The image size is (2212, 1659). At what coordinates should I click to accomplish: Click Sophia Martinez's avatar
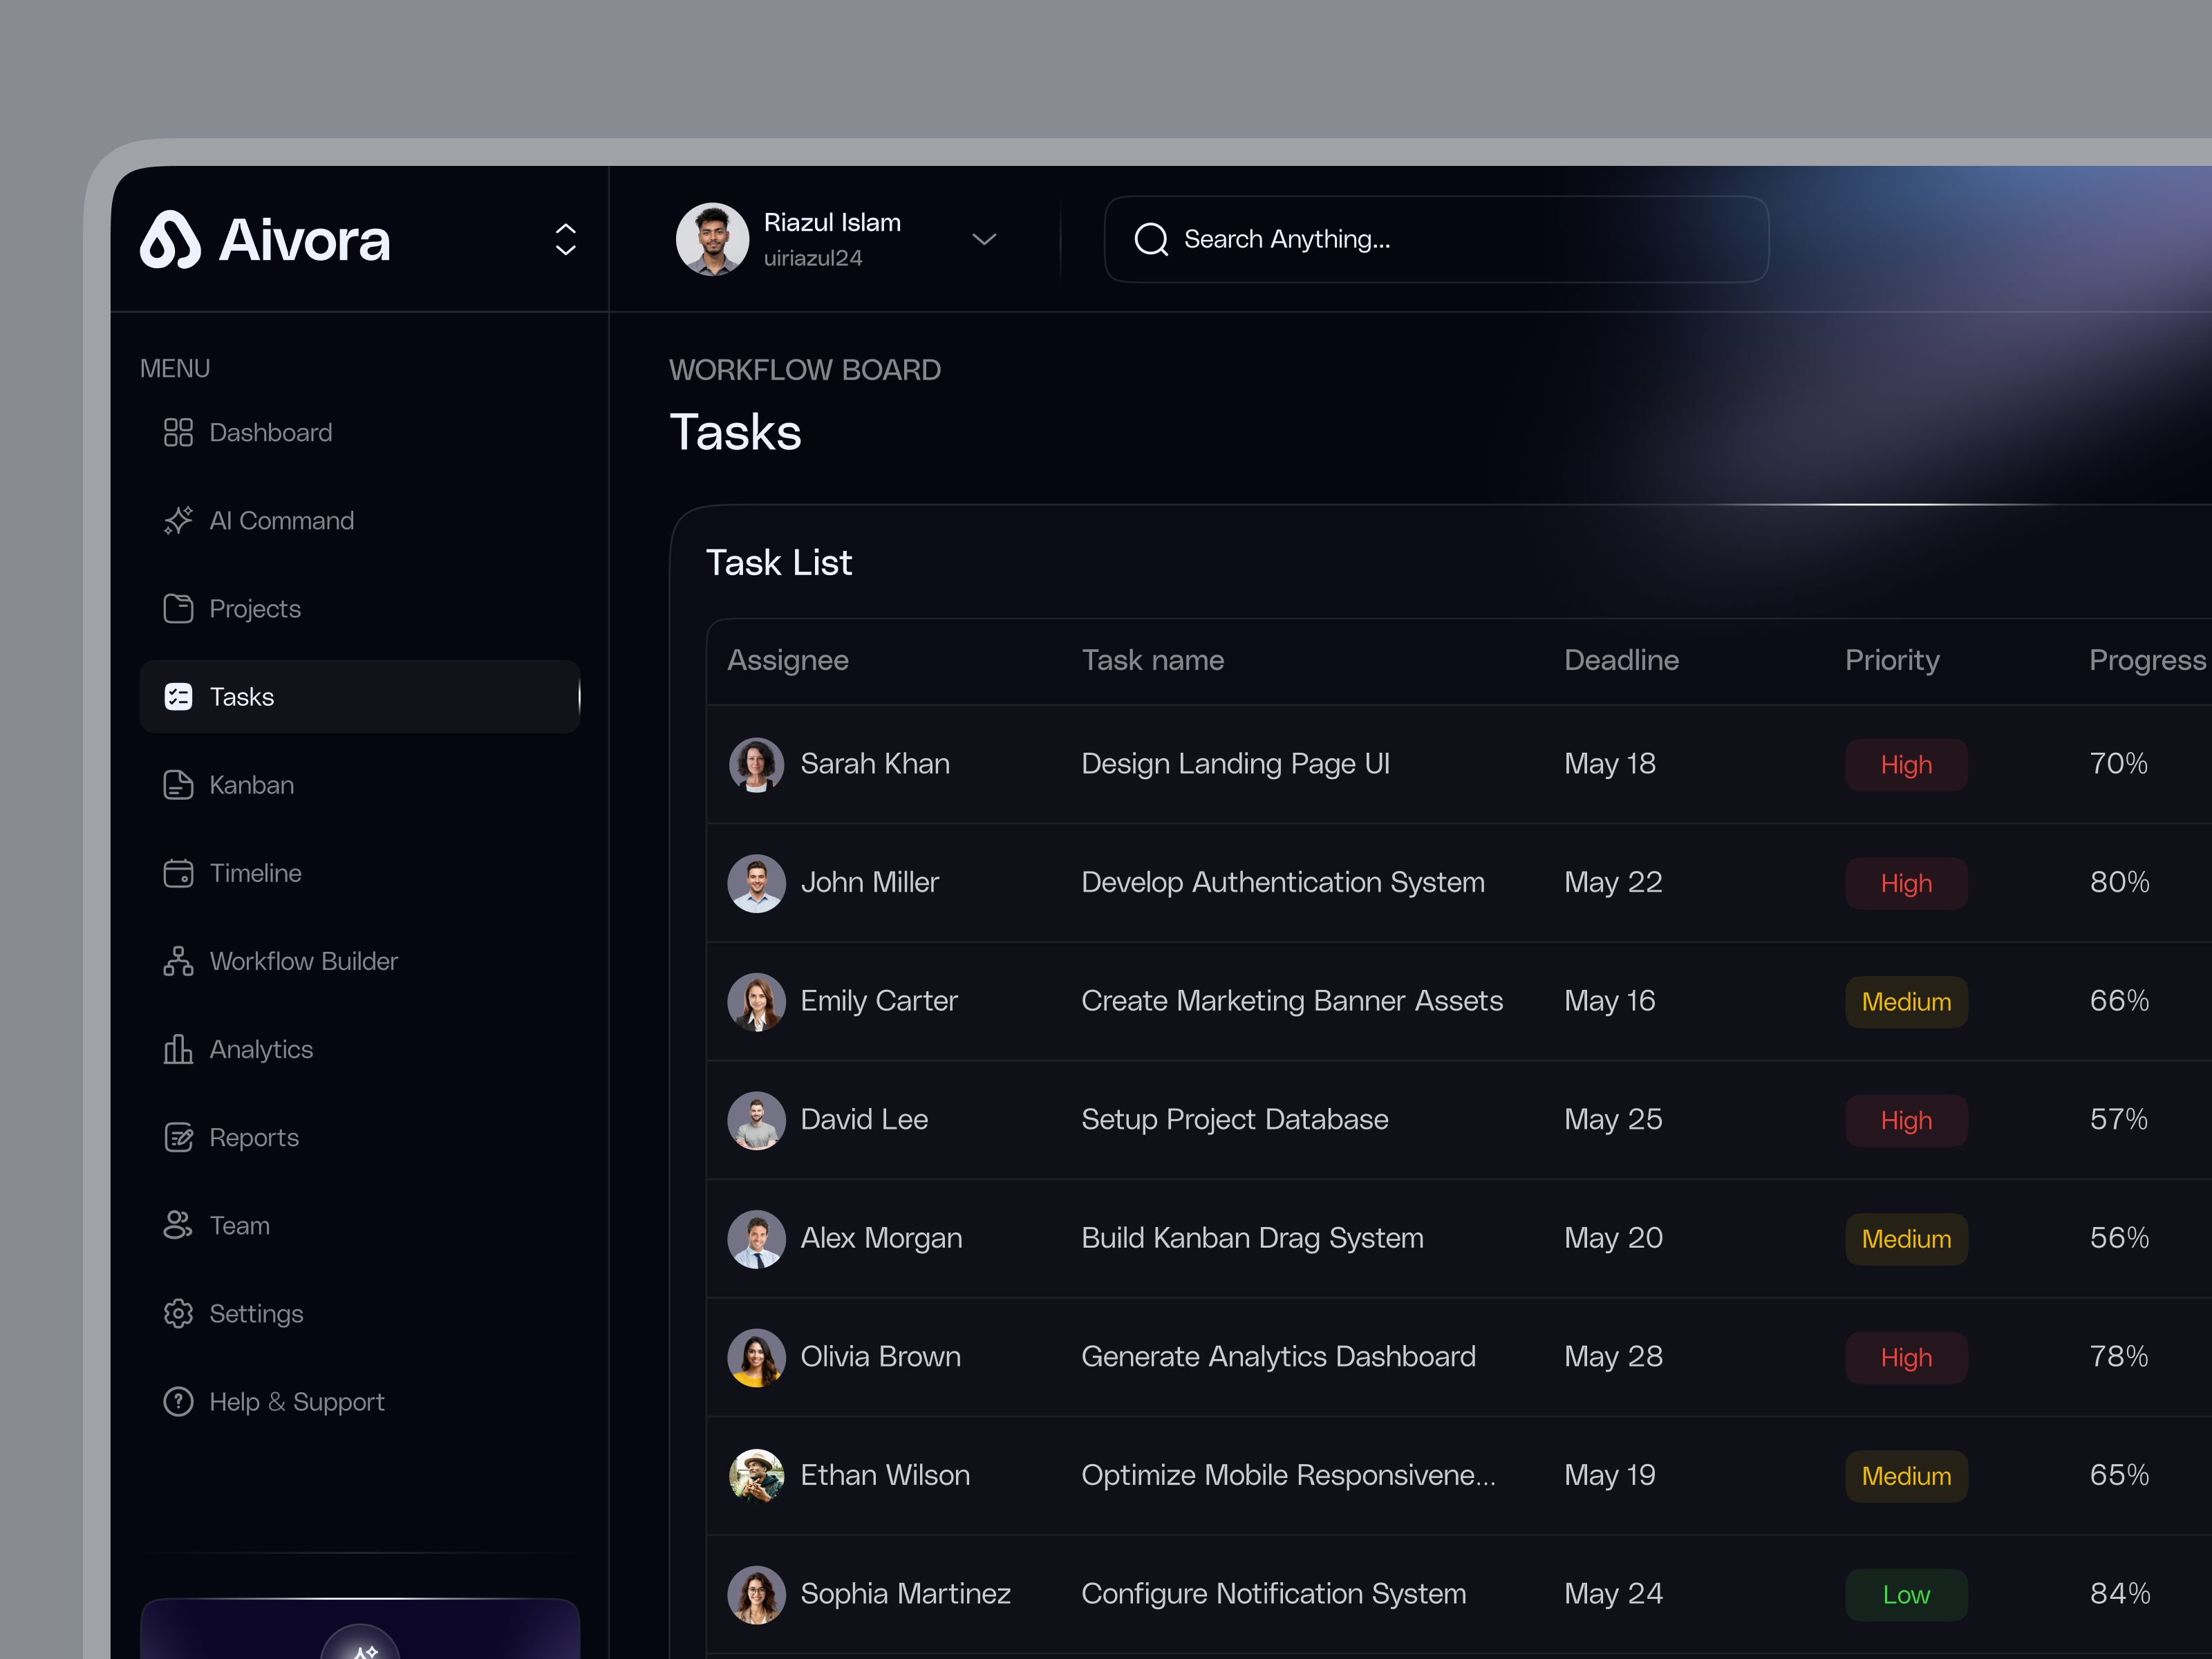pos(756,1594)
